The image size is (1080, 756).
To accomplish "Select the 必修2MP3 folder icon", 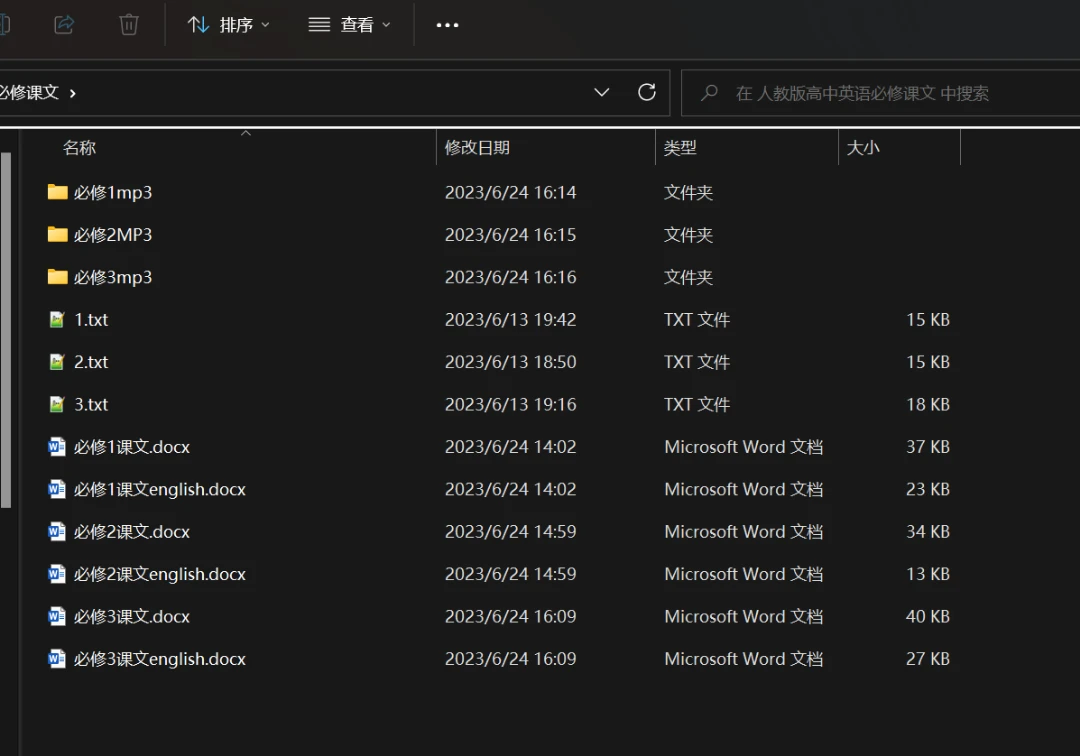I will point(57,235).
